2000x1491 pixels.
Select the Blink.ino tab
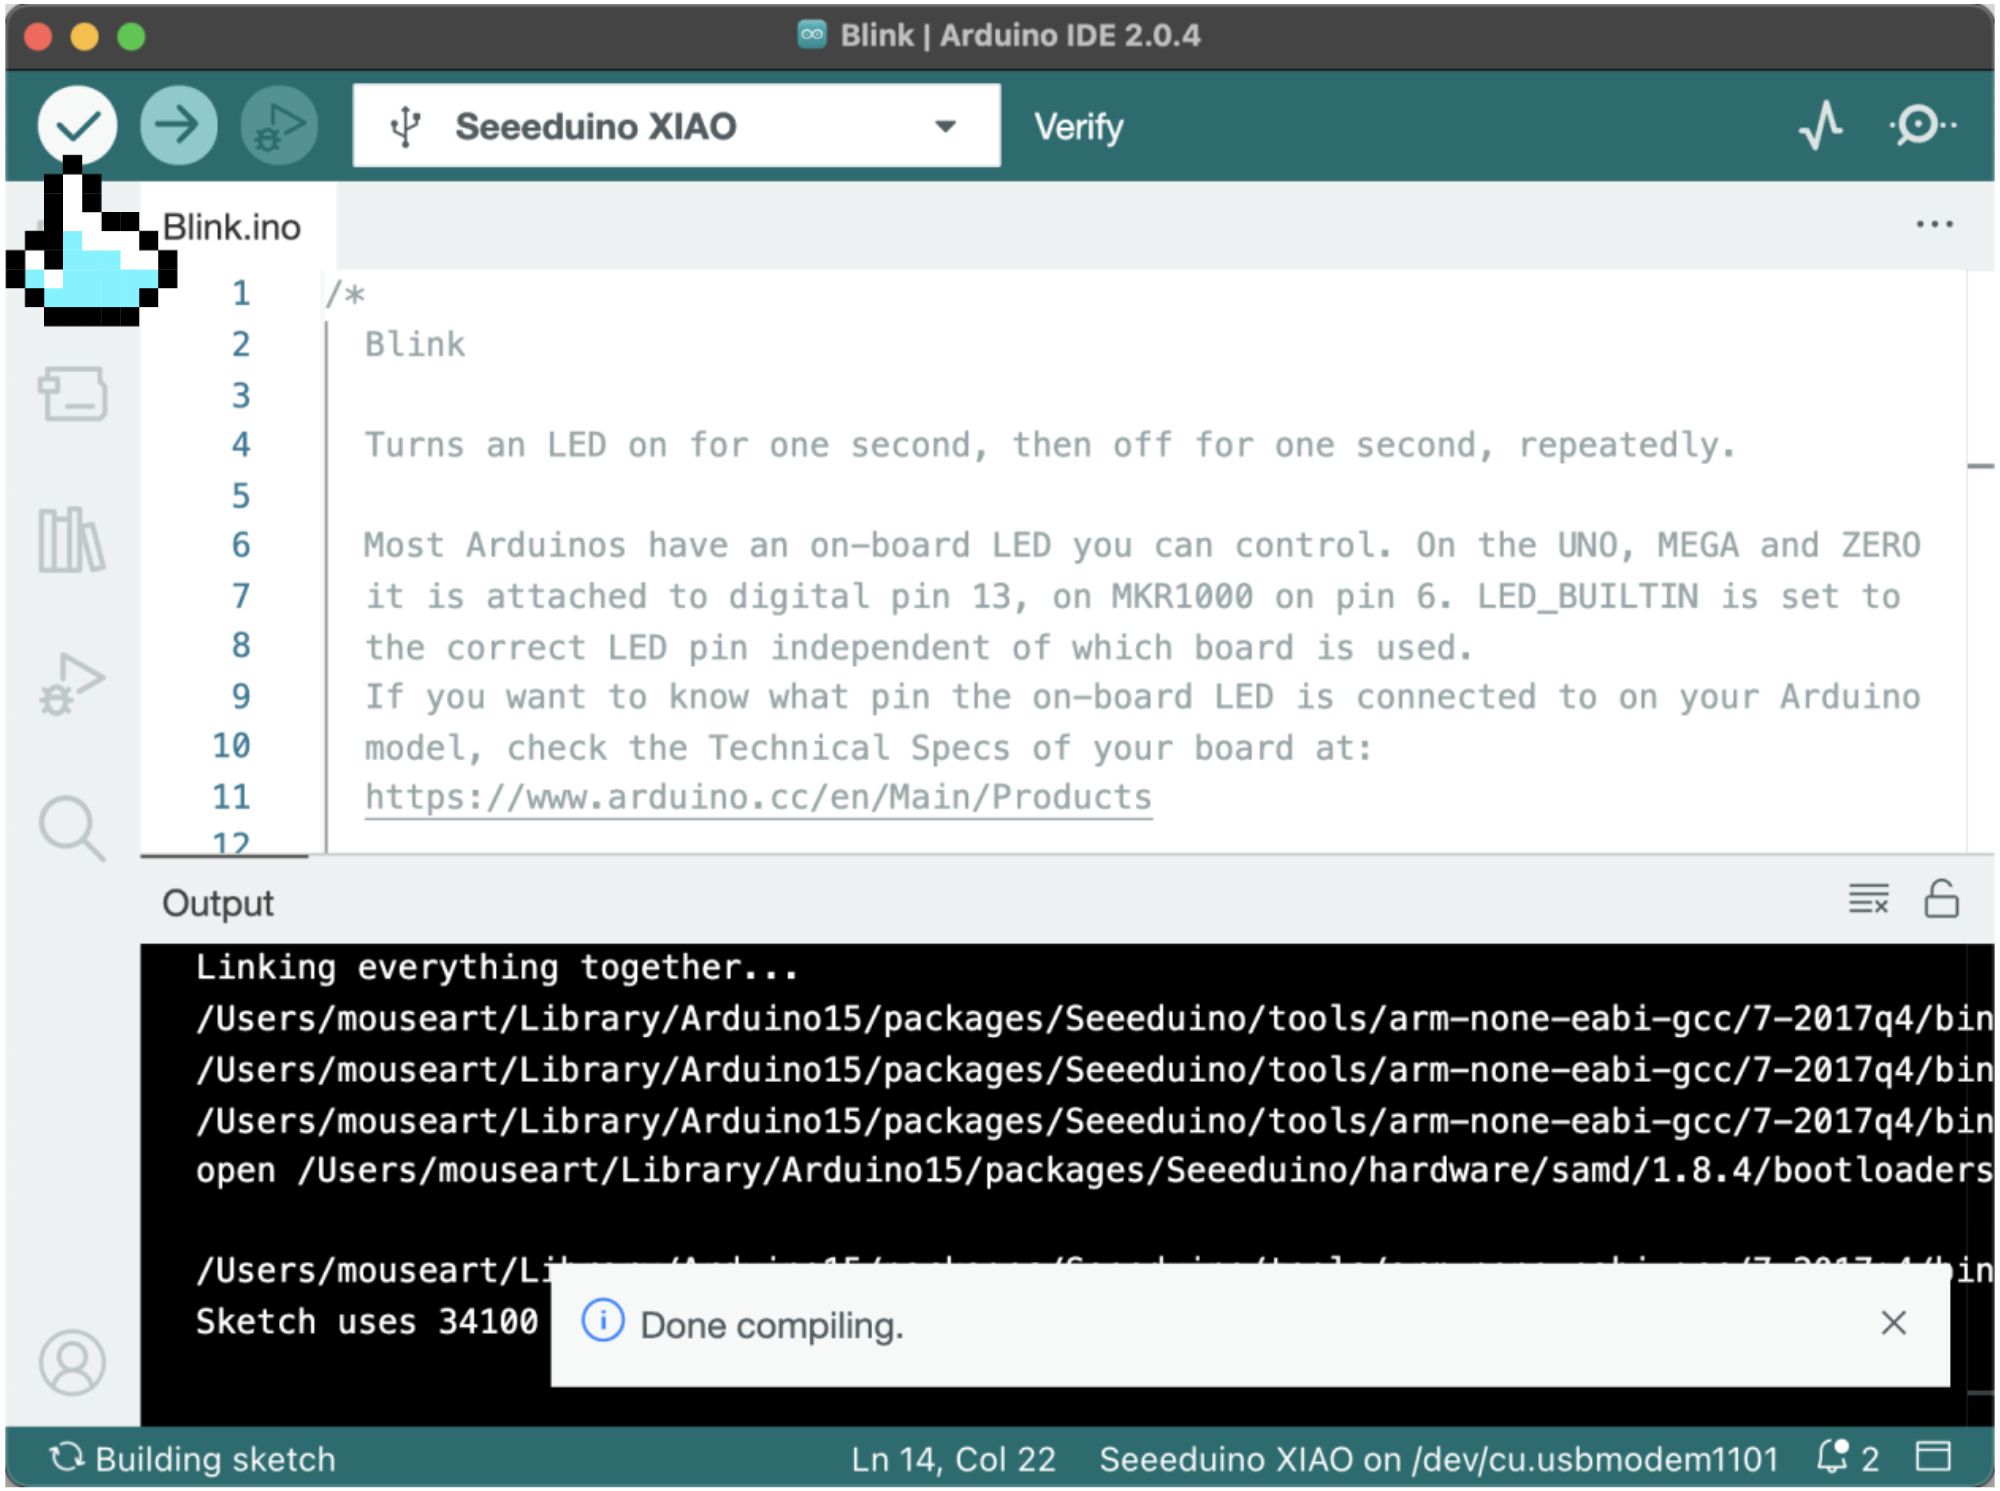(x=231, y=227)
